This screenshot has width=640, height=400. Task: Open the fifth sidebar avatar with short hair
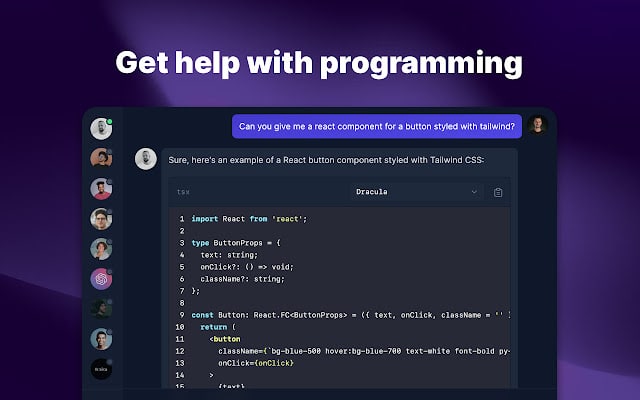point(101,249)
